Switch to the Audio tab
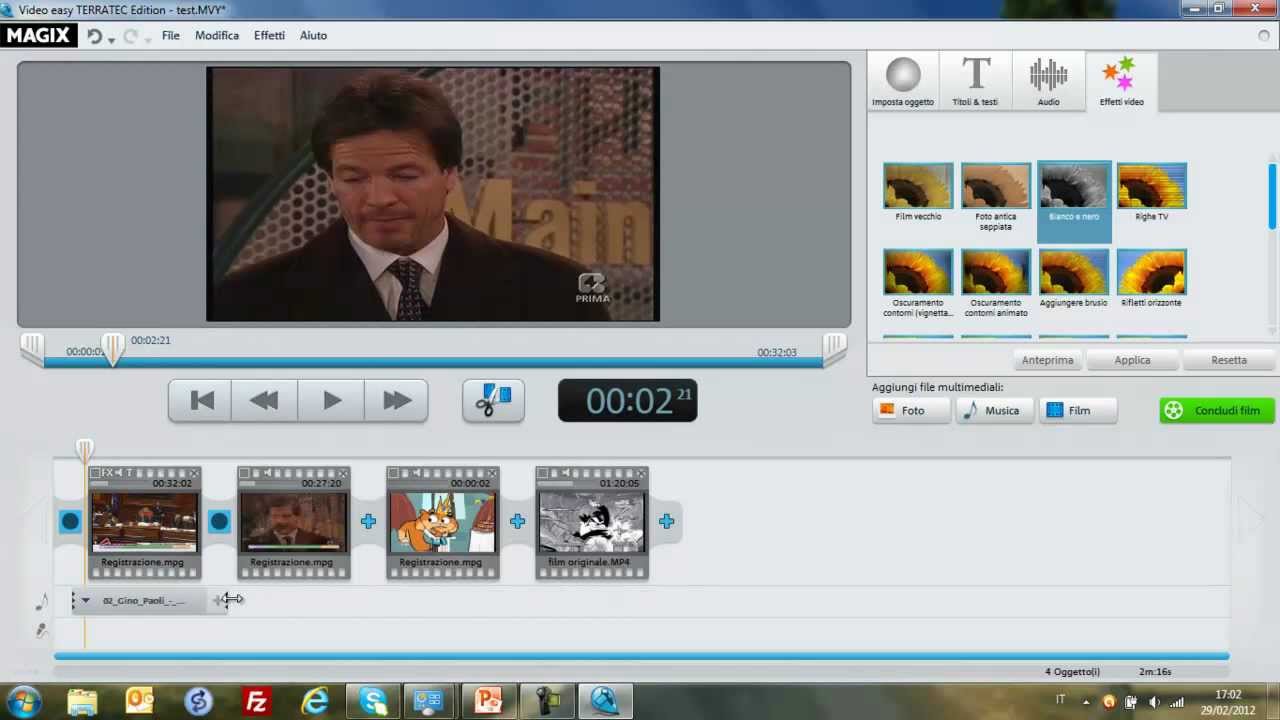Screen dimensions: 1280x720 pos(1048,81)
